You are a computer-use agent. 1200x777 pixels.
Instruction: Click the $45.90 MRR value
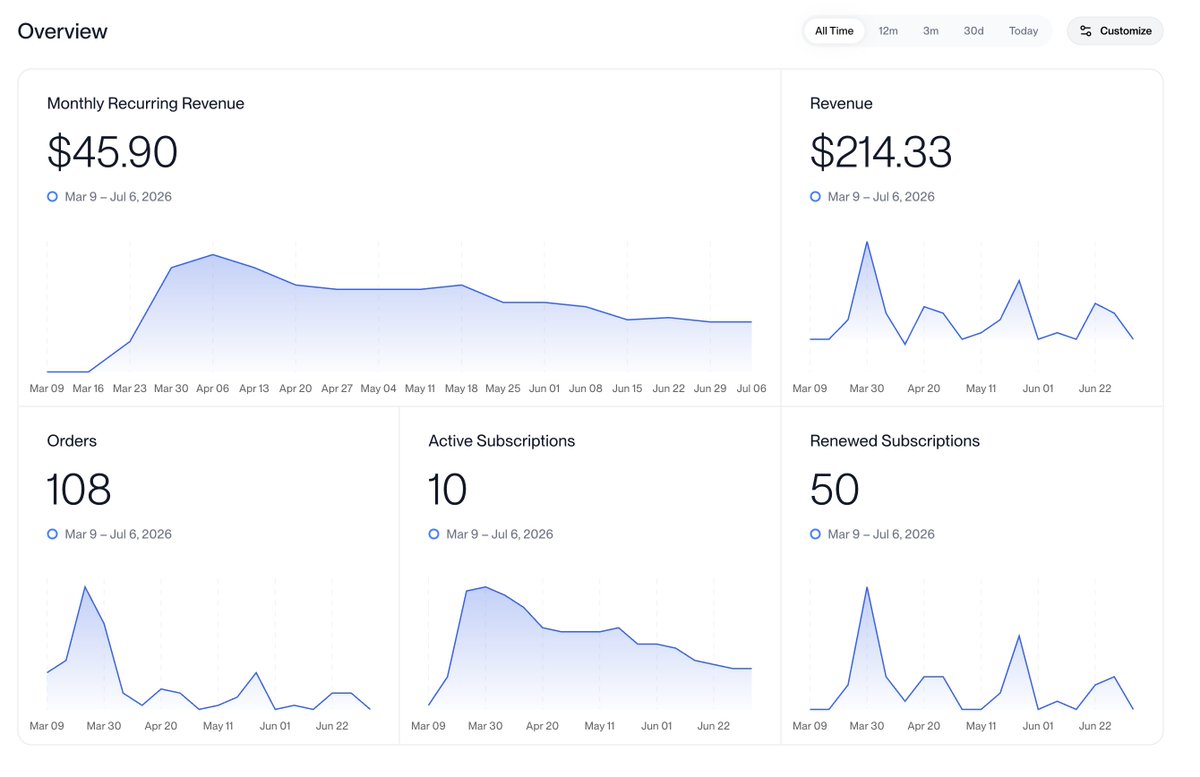(112, 152)
